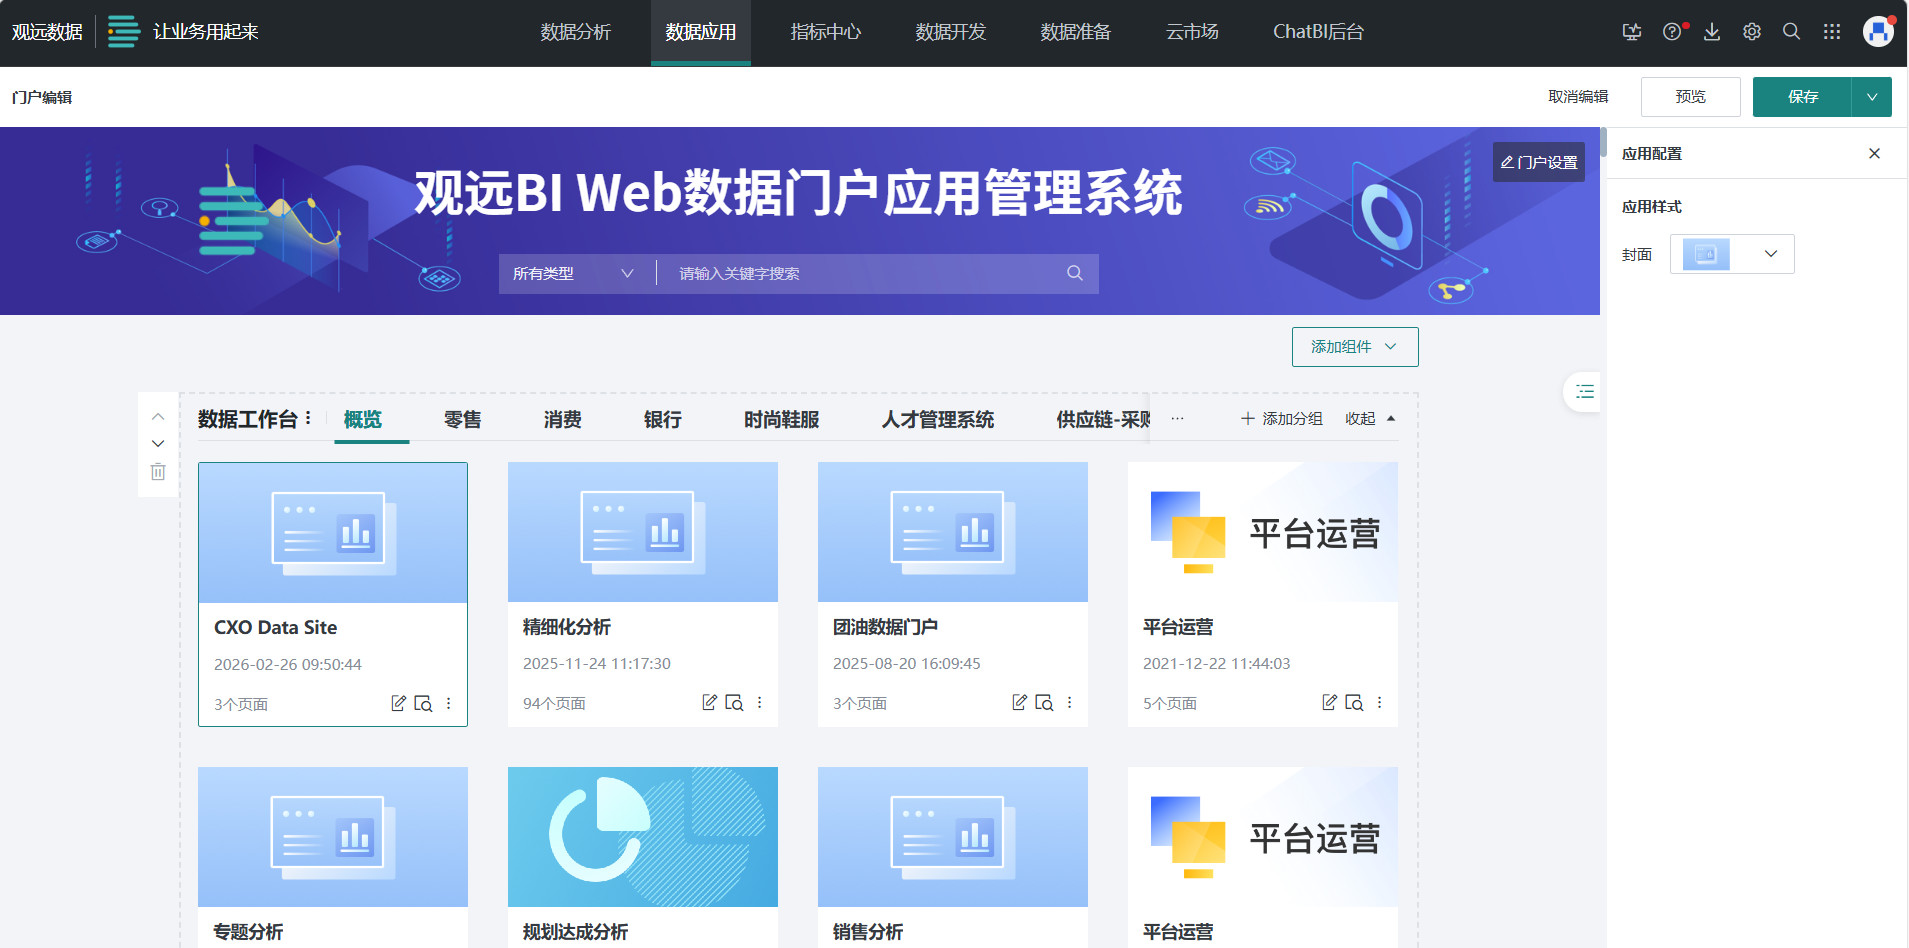Open the settings gear icon
Viewport: 1909px width, 948px height.
click(x=1751, y=31)
